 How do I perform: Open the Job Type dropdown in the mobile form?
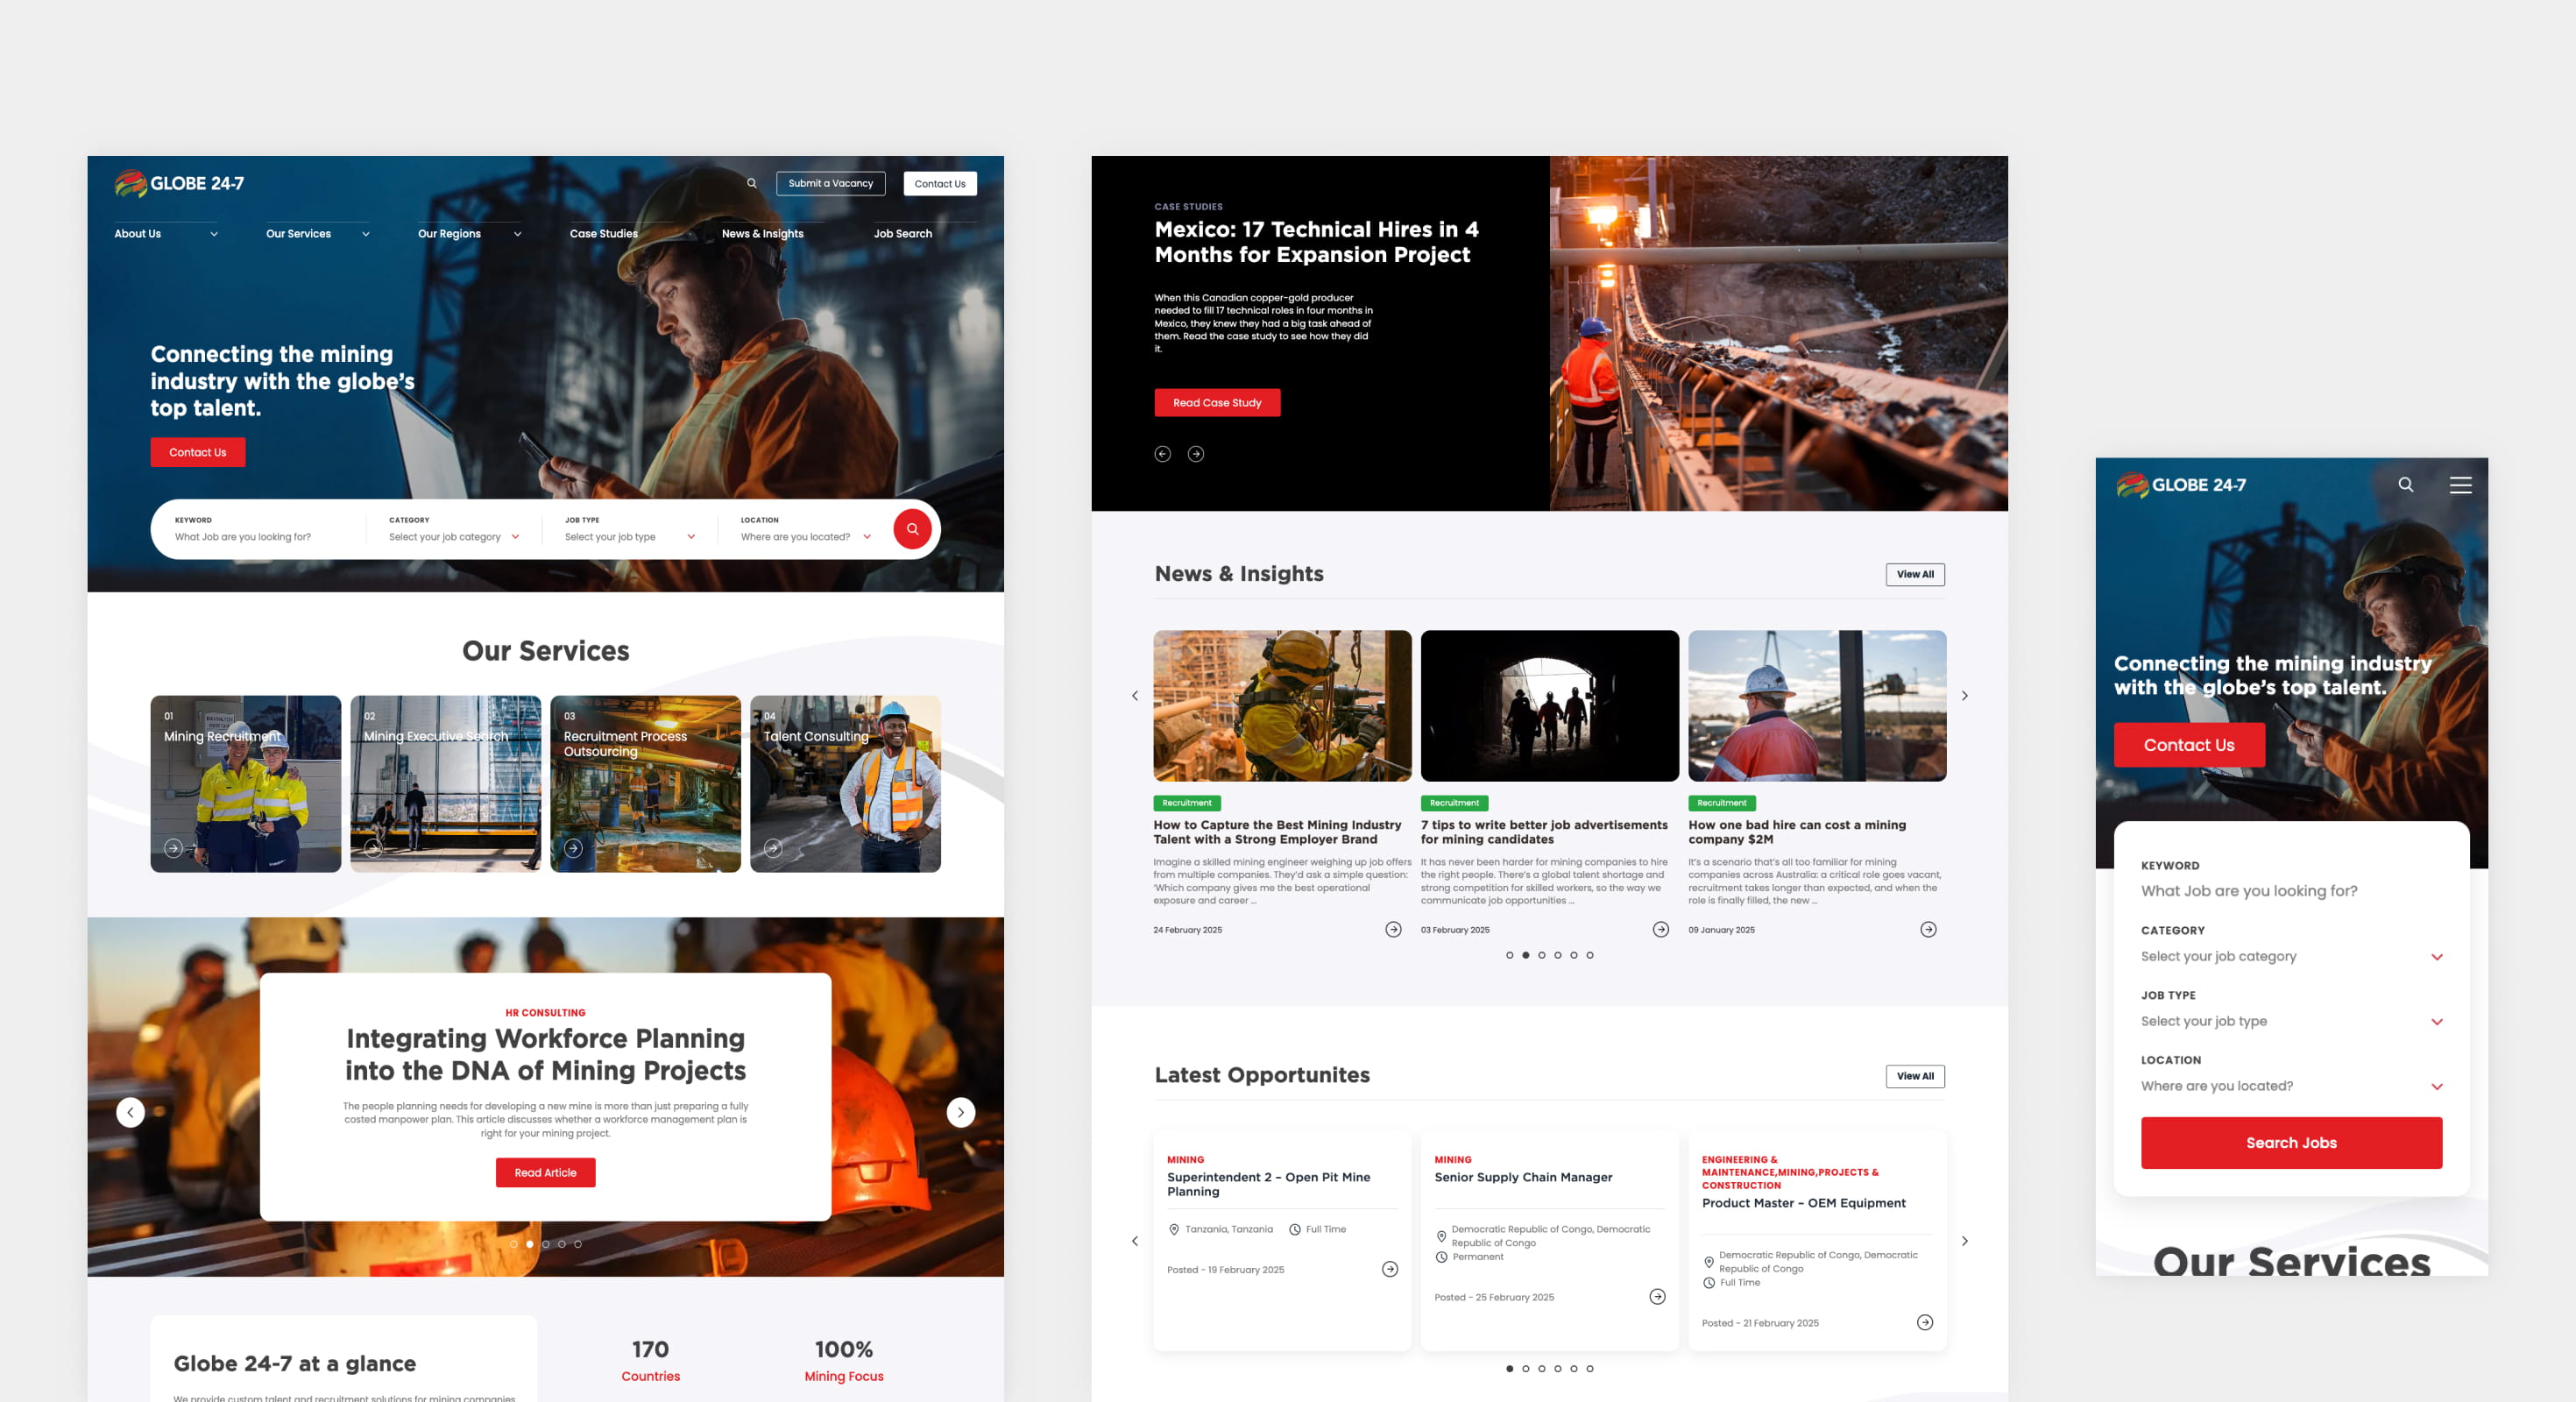point(2290,1021)
